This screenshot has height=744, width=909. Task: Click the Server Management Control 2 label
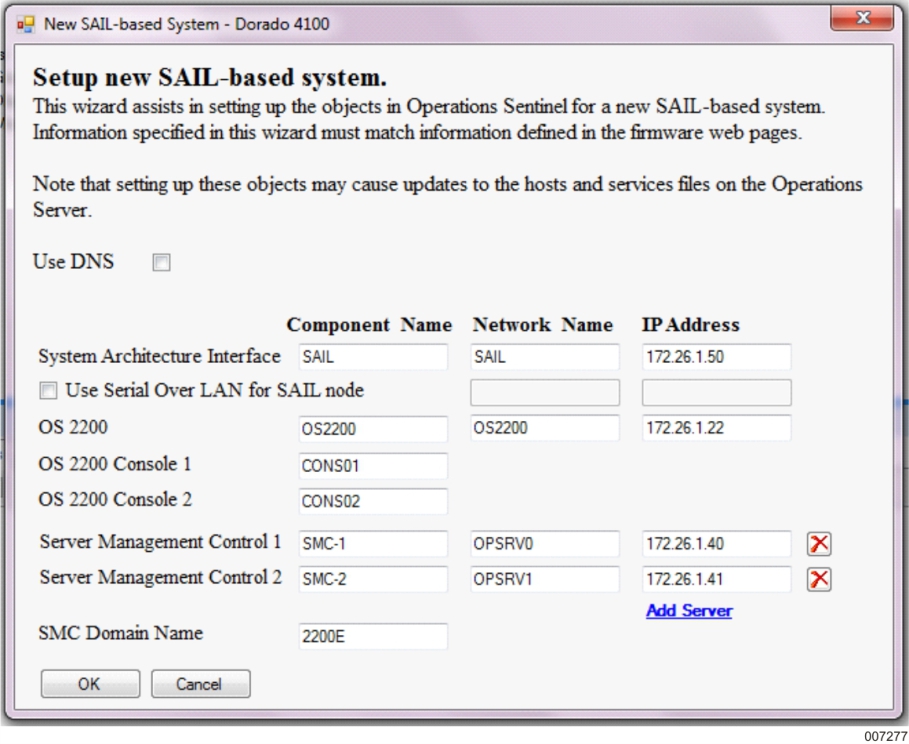coord(161,577)
